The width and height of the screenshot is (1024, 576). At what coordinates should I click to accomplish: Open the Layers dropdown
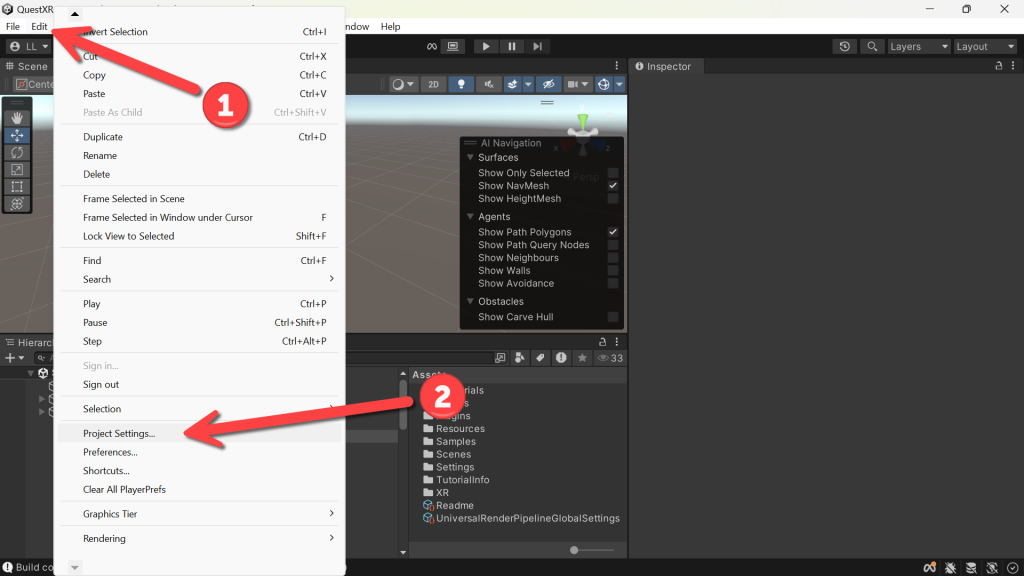click(x=918, y=46)
